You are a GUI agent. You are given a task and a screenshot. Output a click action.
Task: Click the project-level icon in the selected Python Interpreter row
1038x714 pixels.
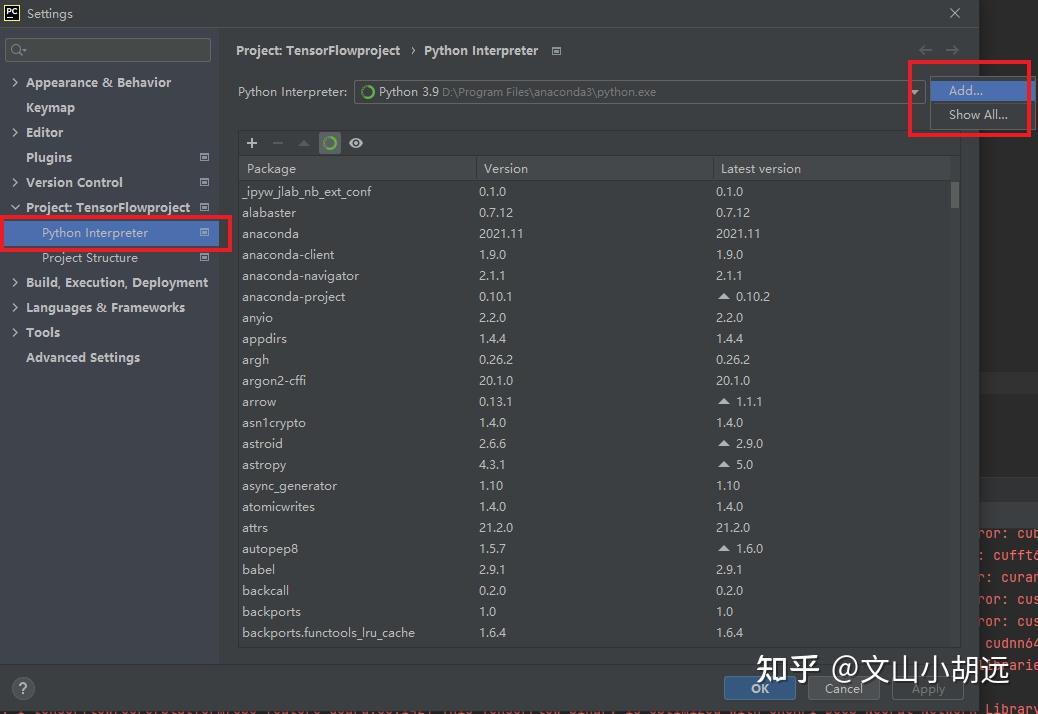[205, 232]
